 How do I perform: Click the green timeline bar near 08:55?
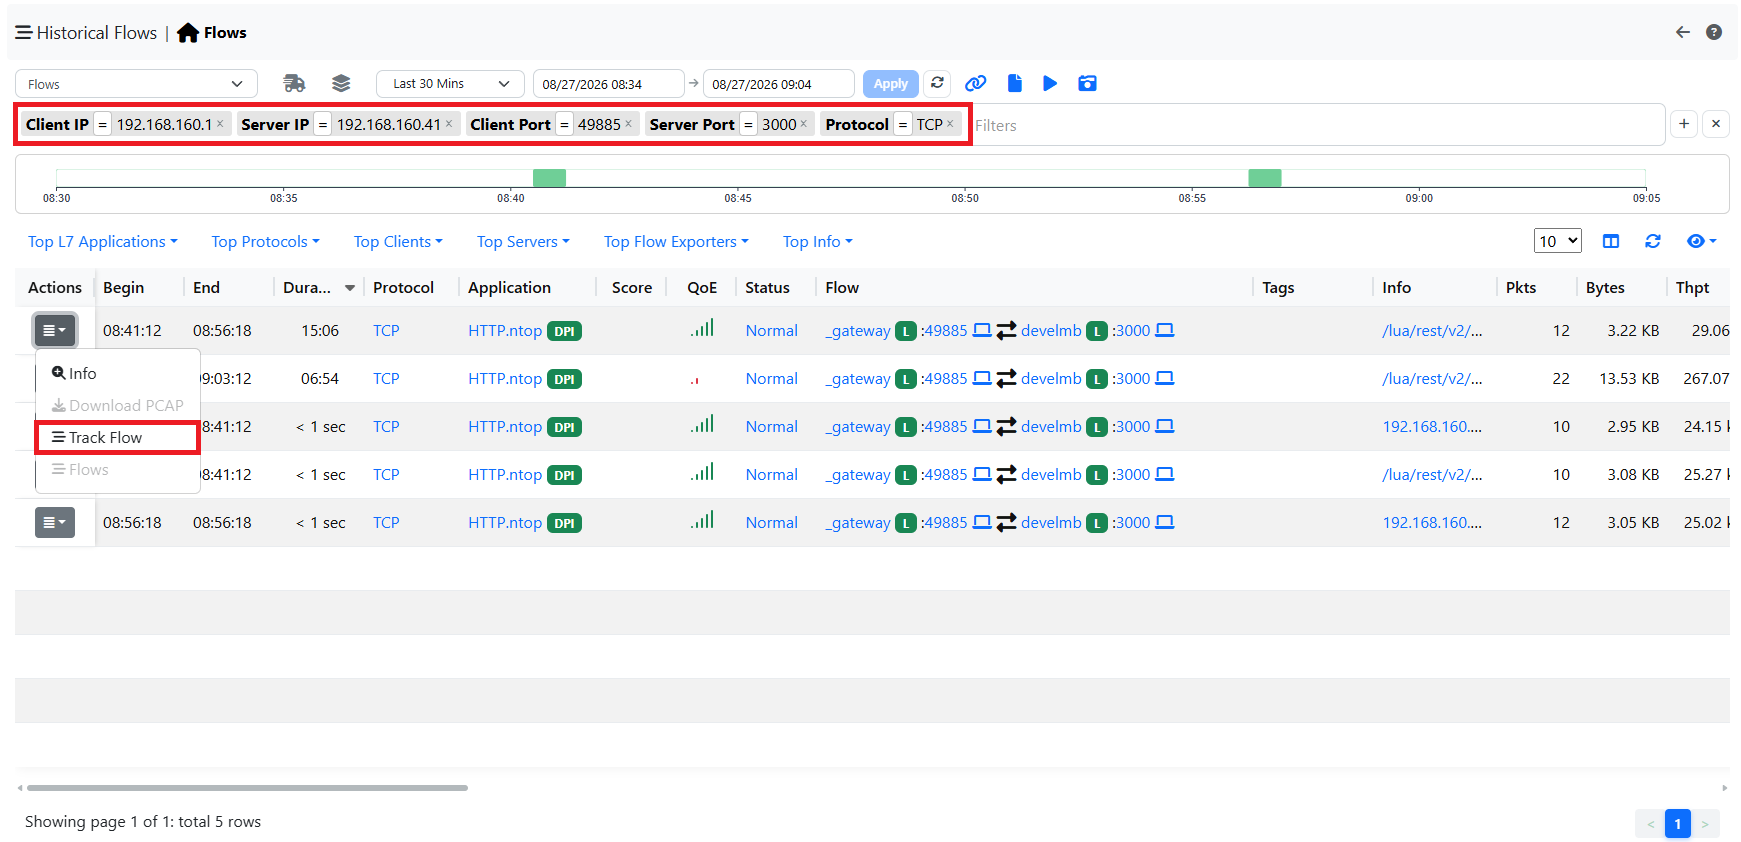(x=1265, y=178)
